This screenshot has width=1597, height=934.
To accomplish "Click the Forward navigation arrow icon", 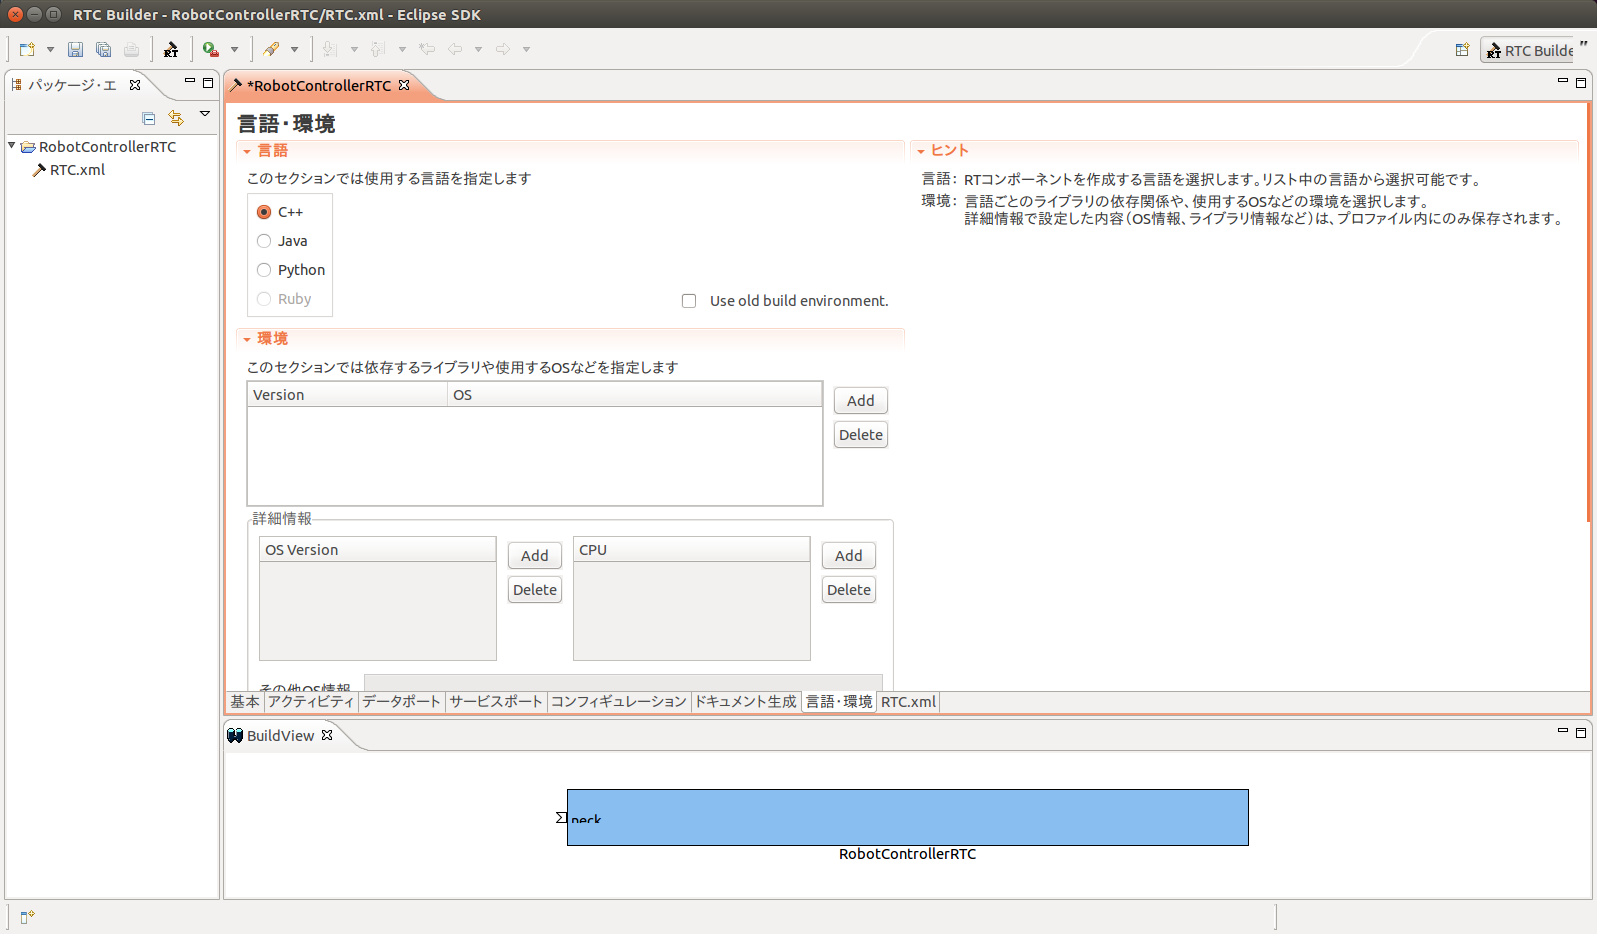I will [x=503, y=49].
